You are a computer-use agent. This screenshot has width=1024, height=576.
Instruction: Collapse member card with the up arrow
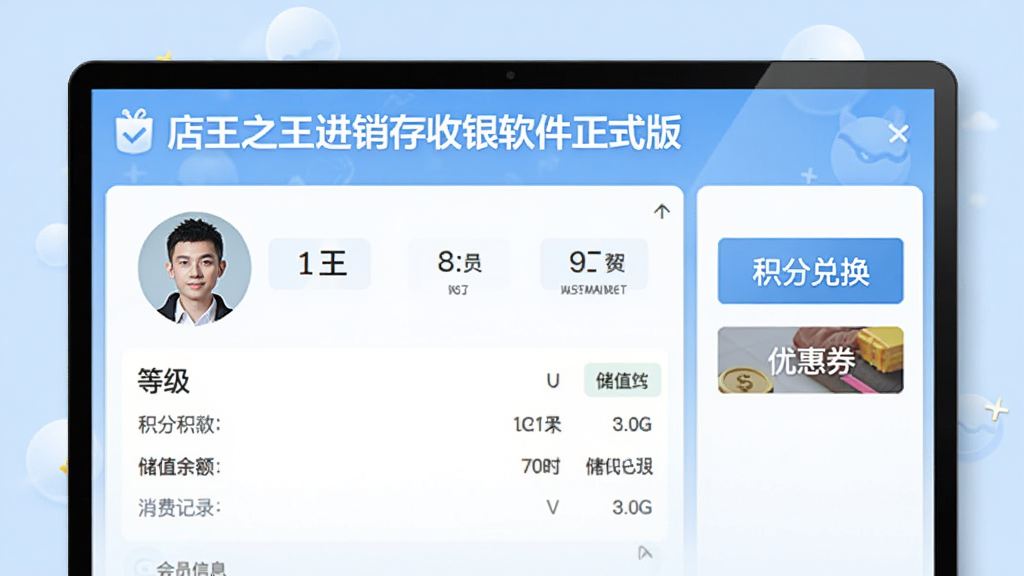pyautogui.click(x=662, y=211)
